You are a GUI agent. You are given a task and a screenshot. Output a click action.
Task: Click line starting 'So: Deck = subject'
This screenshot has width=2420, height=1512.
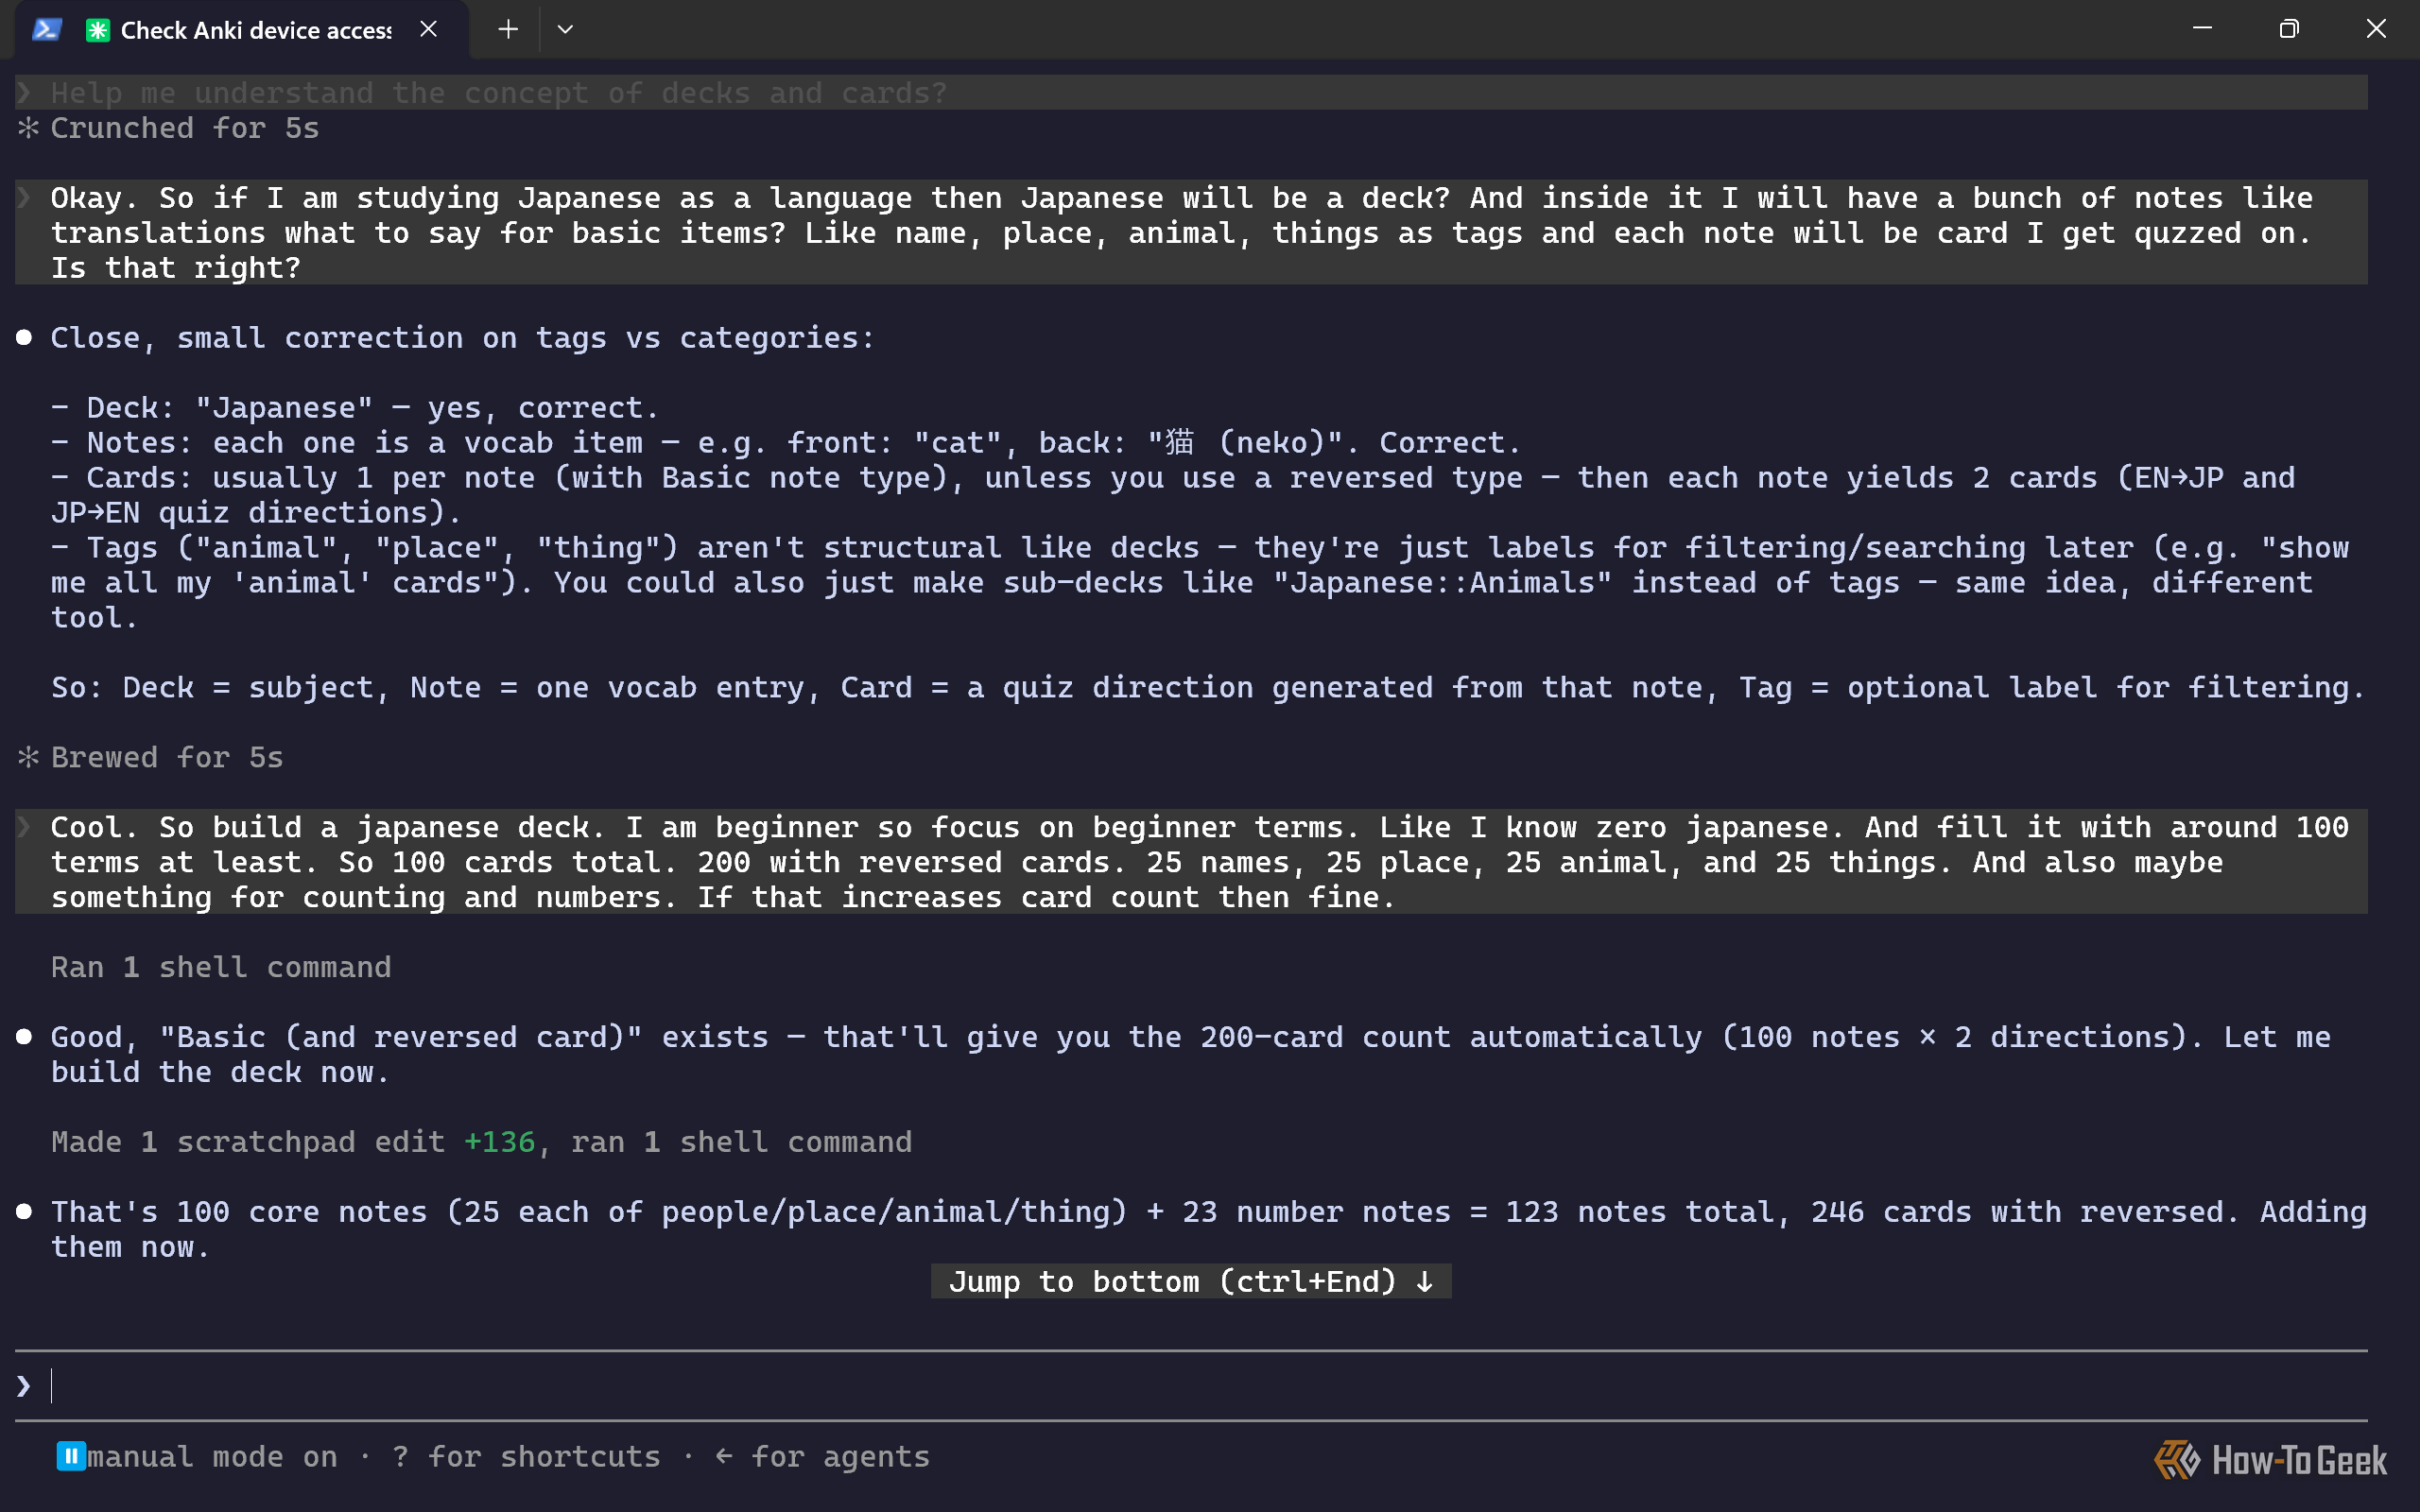pyautogui.click(x=1208, y=687)
